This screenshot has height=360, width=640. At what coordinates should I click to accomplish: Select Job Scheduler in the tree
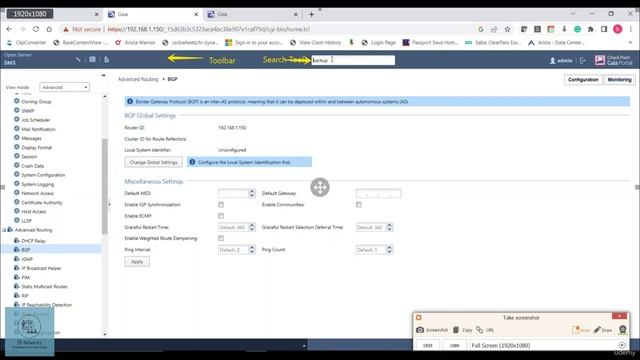click(x=36, y=120)
